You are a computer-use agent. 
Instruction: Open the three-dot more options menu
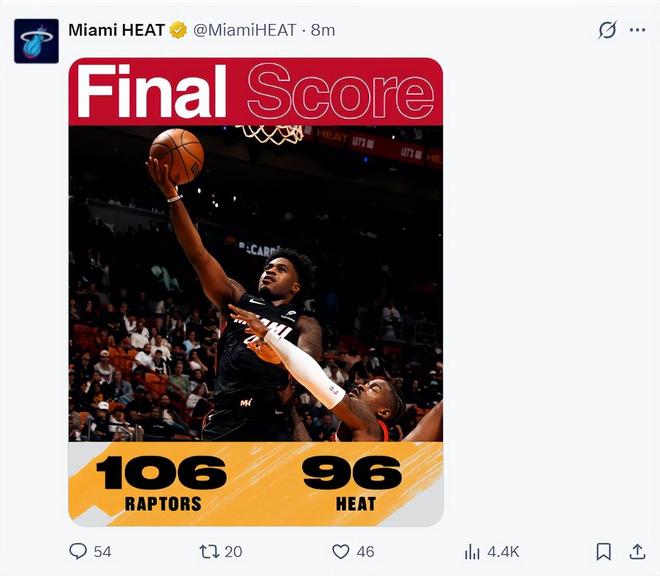pyautogui.click(x=637, y=30)
